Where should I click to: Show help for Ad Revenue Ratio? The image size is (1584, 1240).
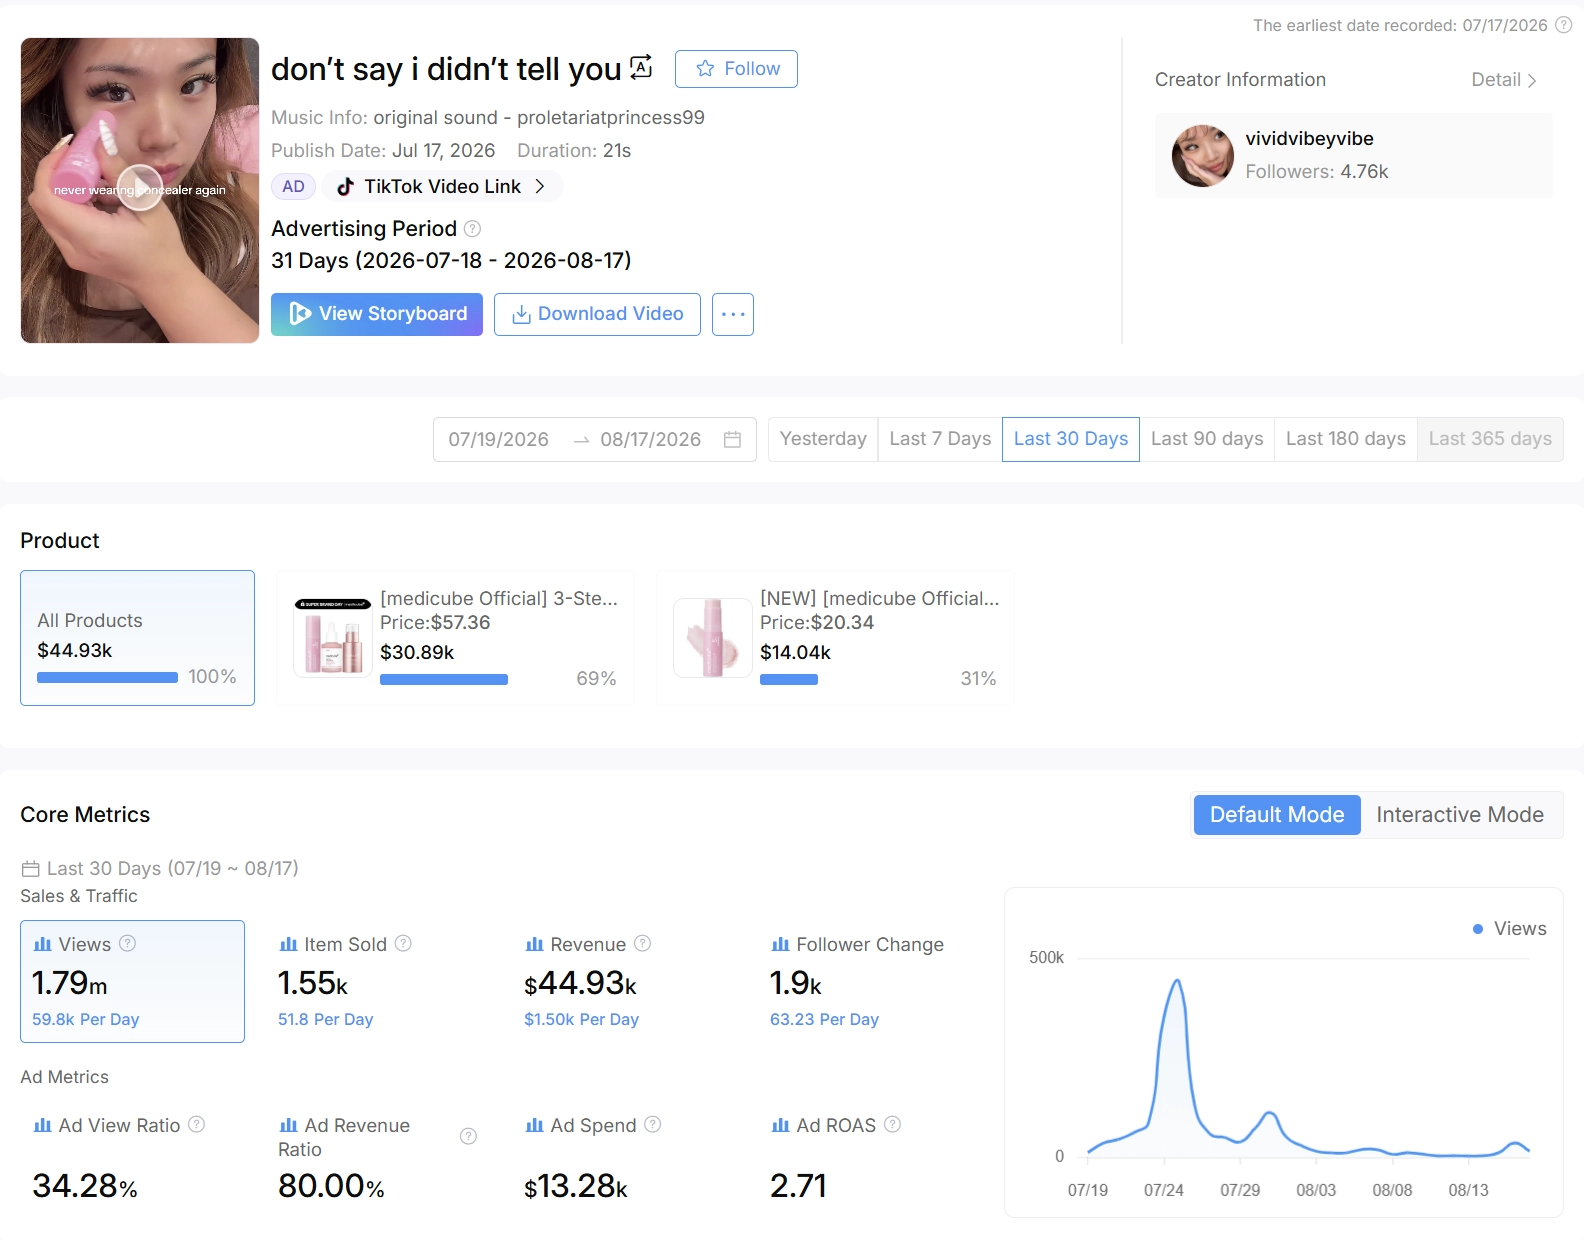pyautogui.click(x=468, y=1136)
